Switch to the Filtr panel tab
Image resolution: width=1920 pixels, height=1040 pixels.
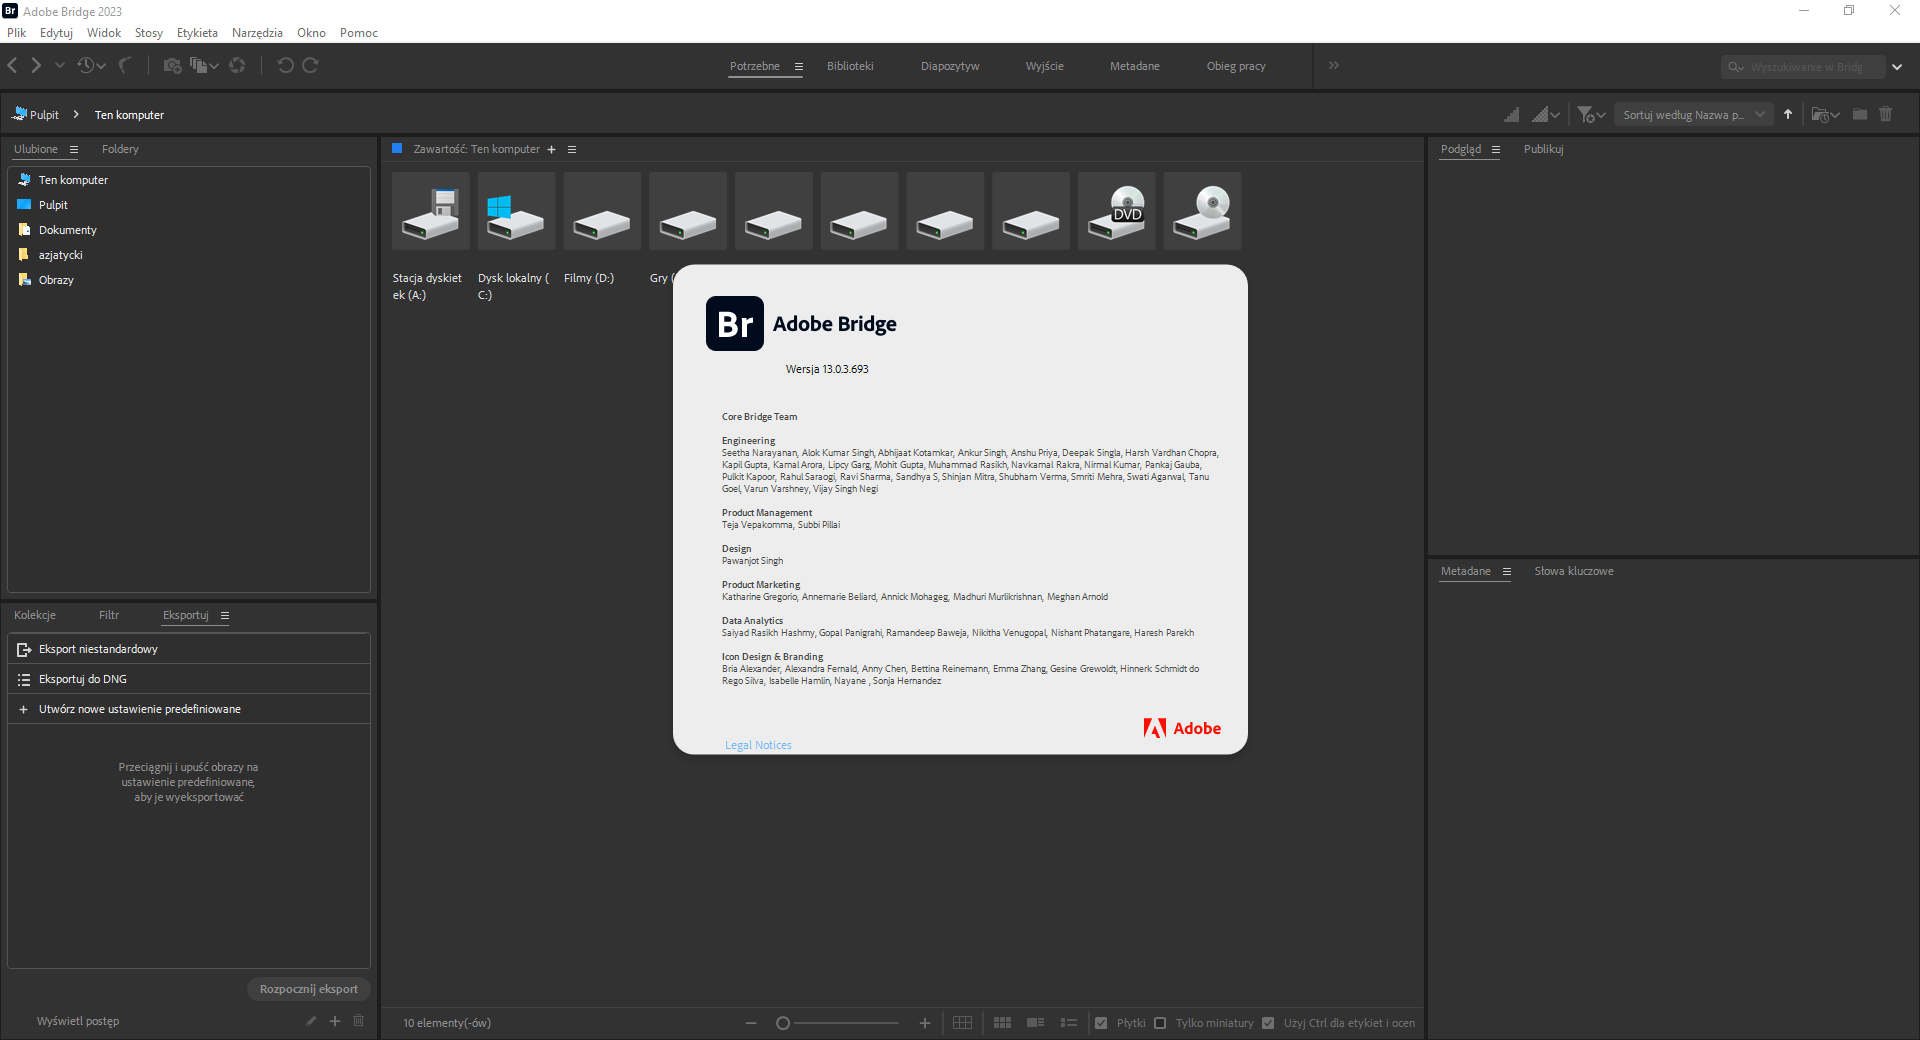coord(109,615)
